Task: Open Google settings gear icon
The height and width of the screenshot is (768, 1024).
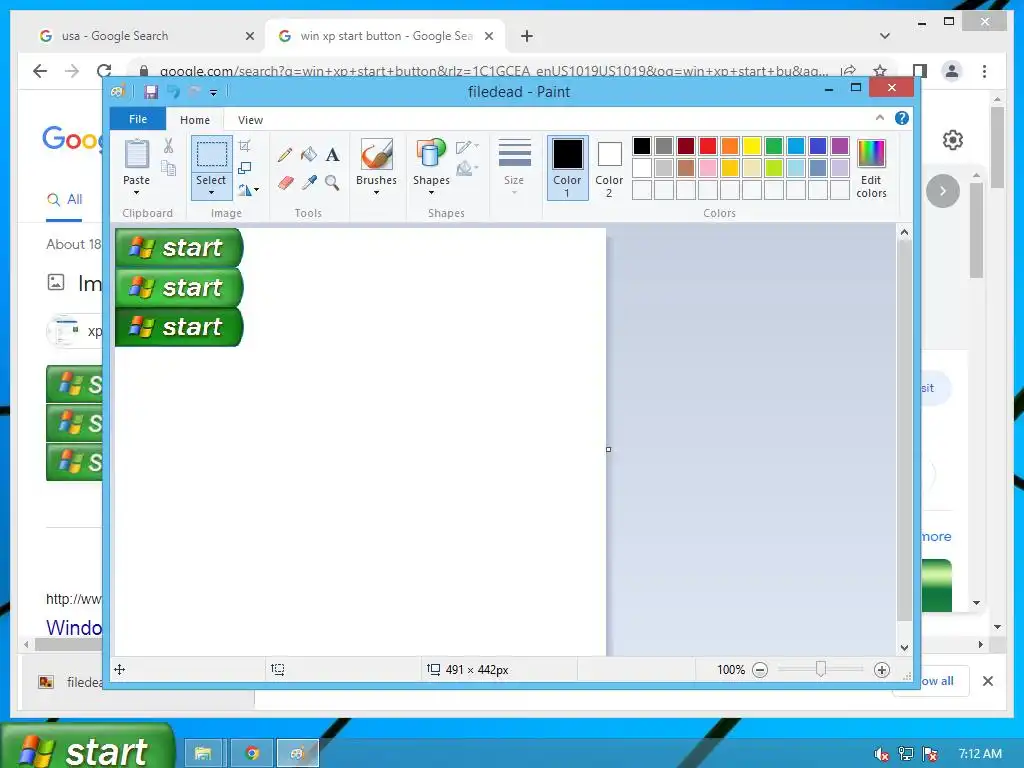Action: [x=952, y=140]
